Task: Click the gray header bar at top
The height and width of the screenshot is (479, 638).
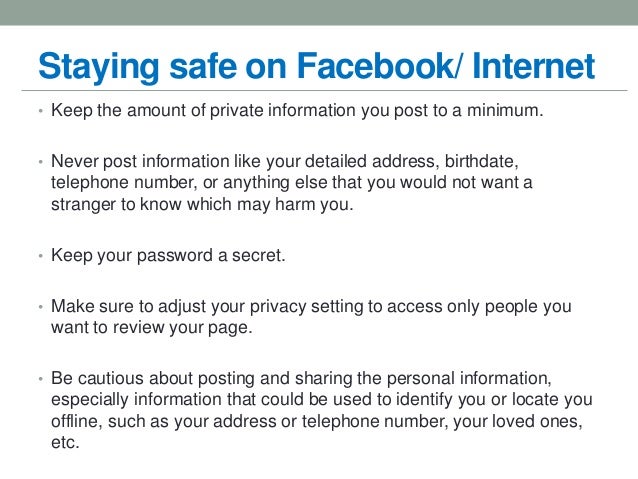Action: (x=319, y=12)
